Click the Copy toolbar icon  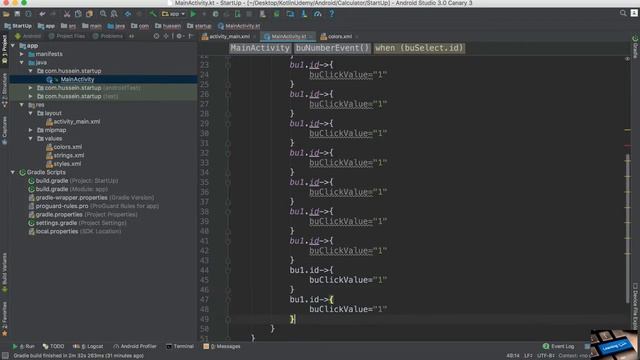point(78,14)
